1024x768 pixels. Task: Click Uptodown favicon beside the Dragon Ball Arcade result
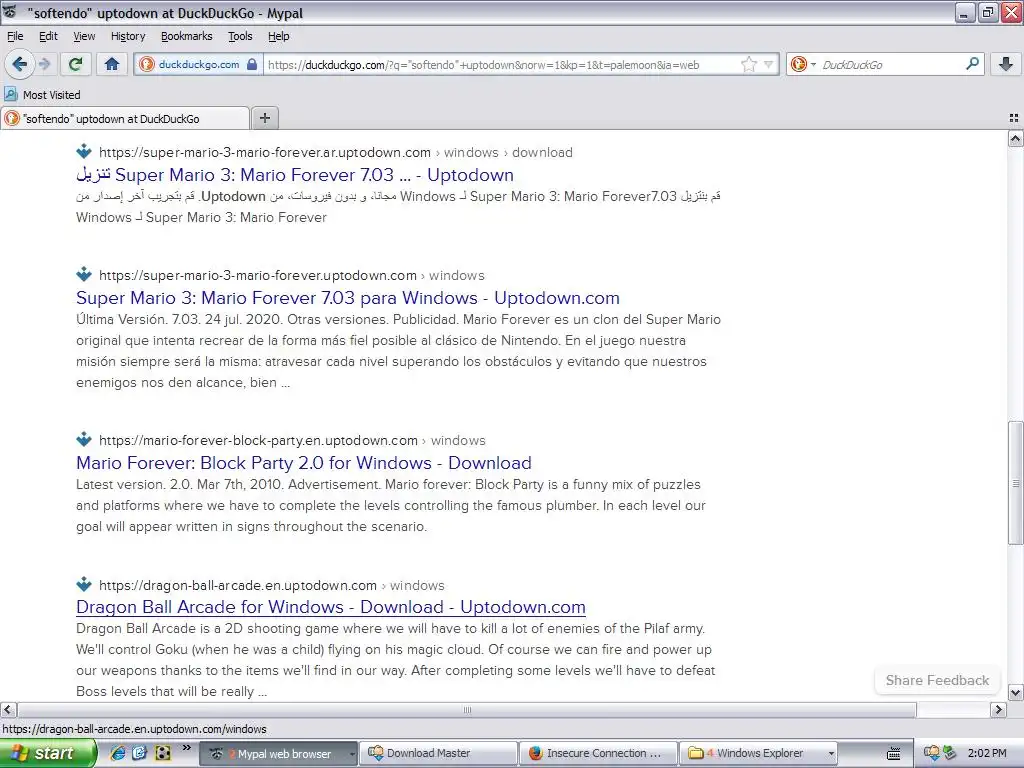[84, 584]
